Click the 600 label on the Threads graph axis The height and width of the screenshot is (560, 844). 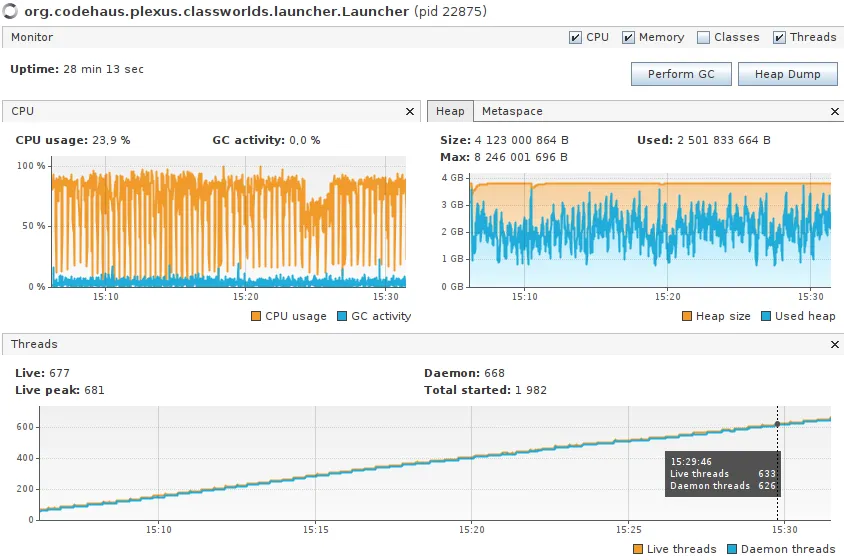[25, 426]
